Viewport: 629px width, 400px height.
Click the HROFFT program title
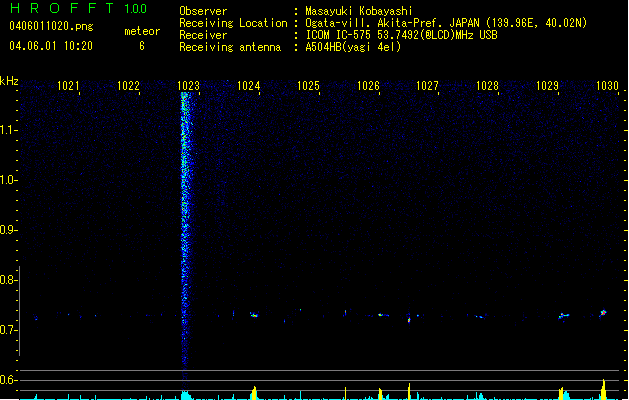coord(62,8)
